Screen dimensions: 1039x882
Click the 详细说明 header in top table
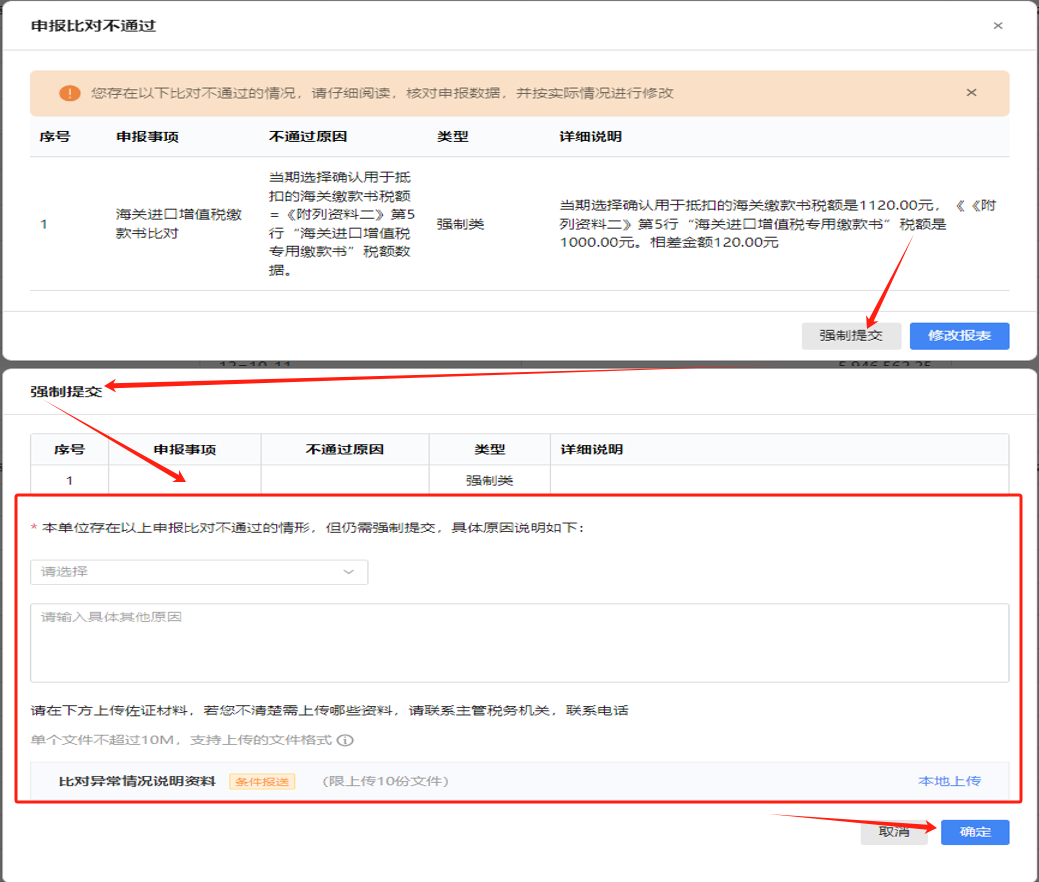click(x=590, y=137)
